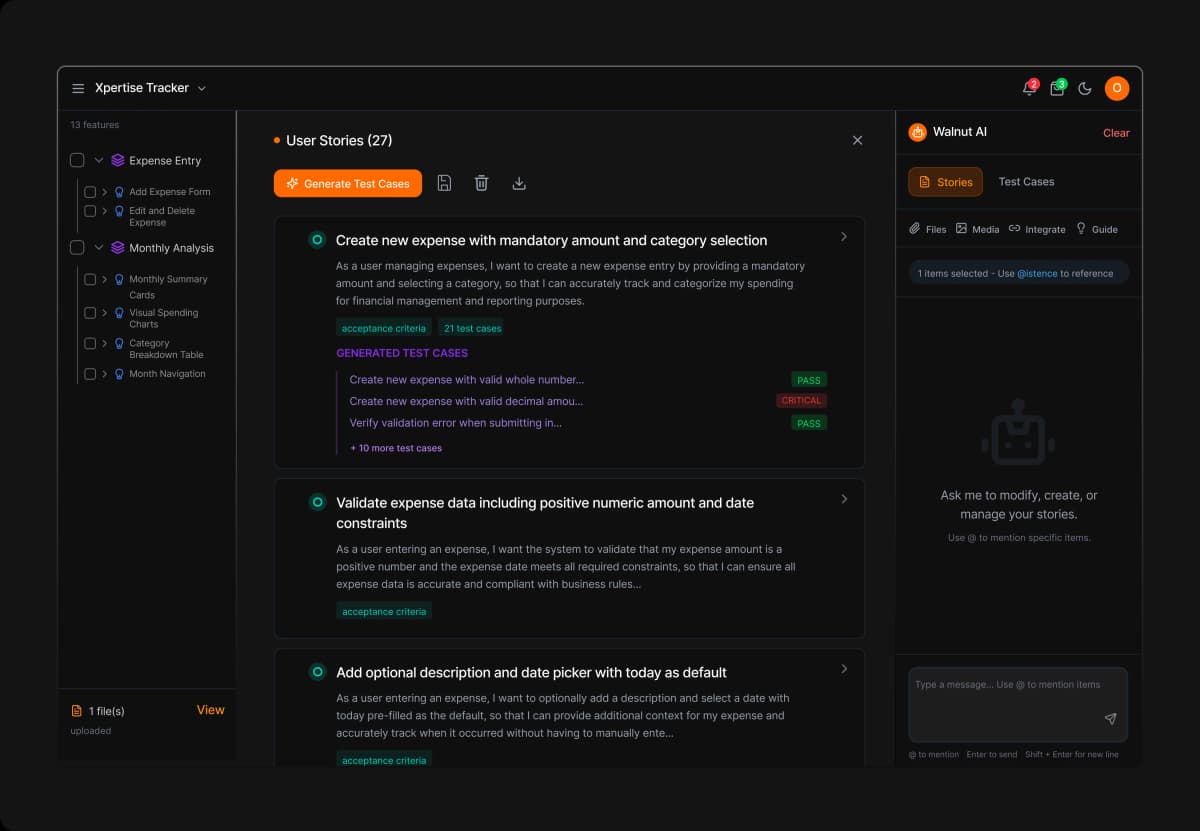Delete stories using the trash icon
The height and width of the screenshot is (831, 1200).
point(481,183)
